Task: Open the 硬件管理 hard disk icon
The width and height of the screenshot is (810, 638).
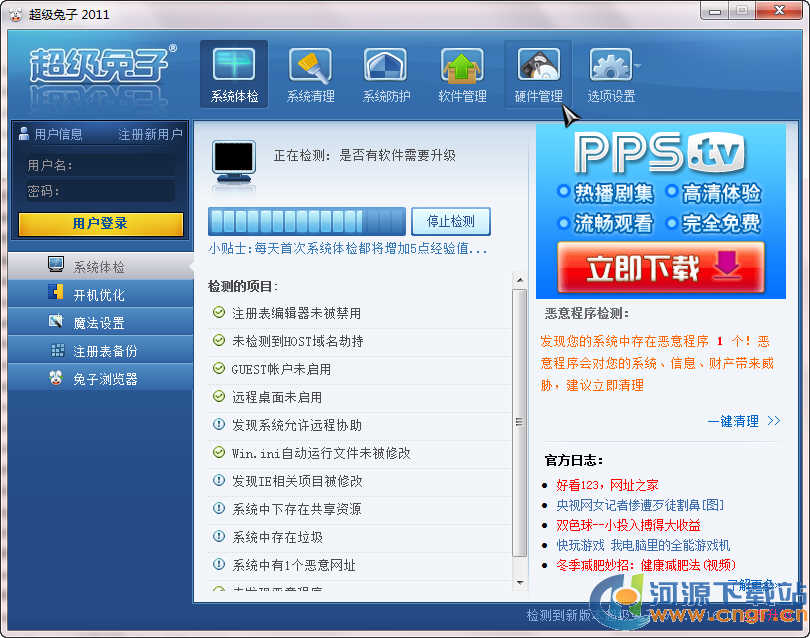Action: click(x=538, y=74)
